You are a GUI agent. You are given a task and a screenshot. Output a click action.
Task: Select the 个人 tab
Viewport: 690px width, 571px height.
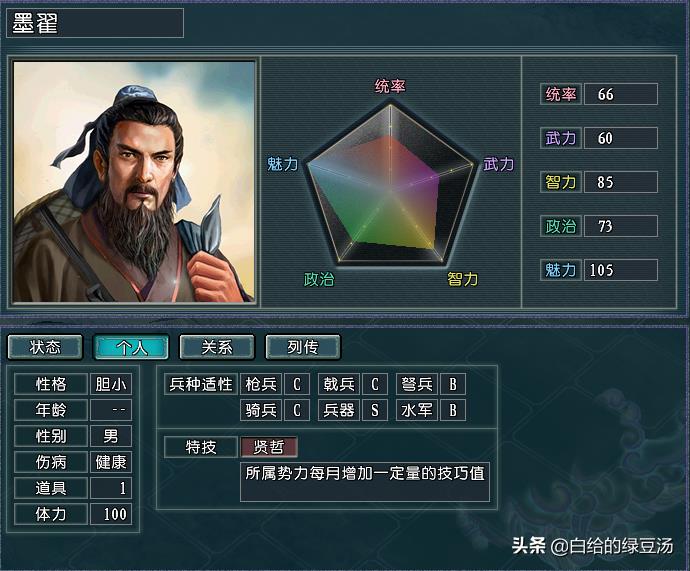131,347
